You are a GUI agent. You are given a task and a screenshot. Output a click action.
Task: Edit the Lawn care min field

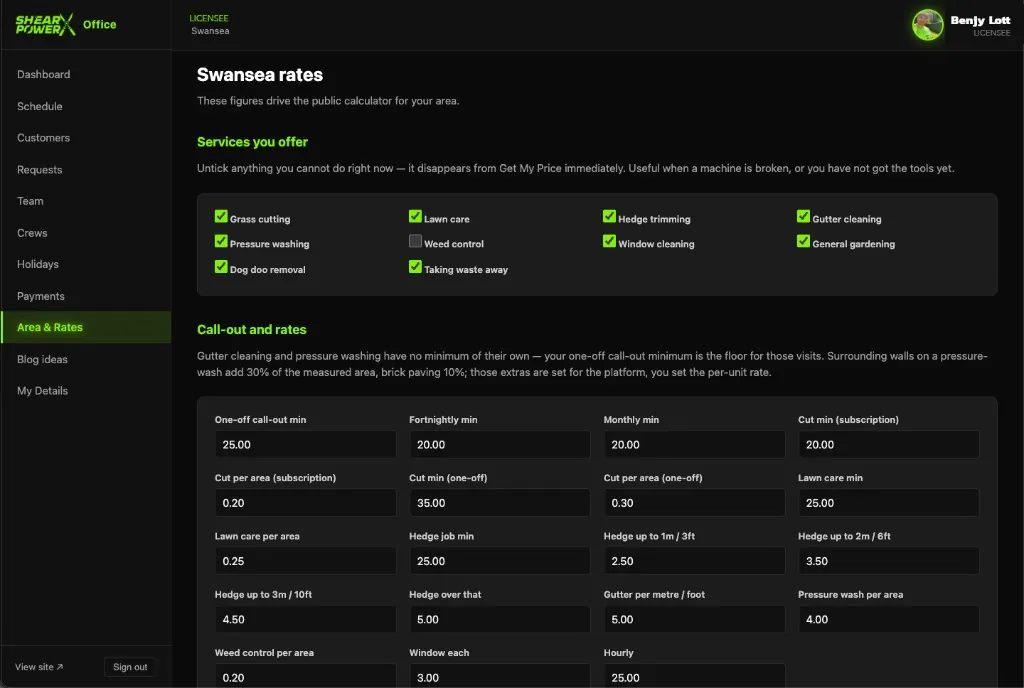(888, 503)
